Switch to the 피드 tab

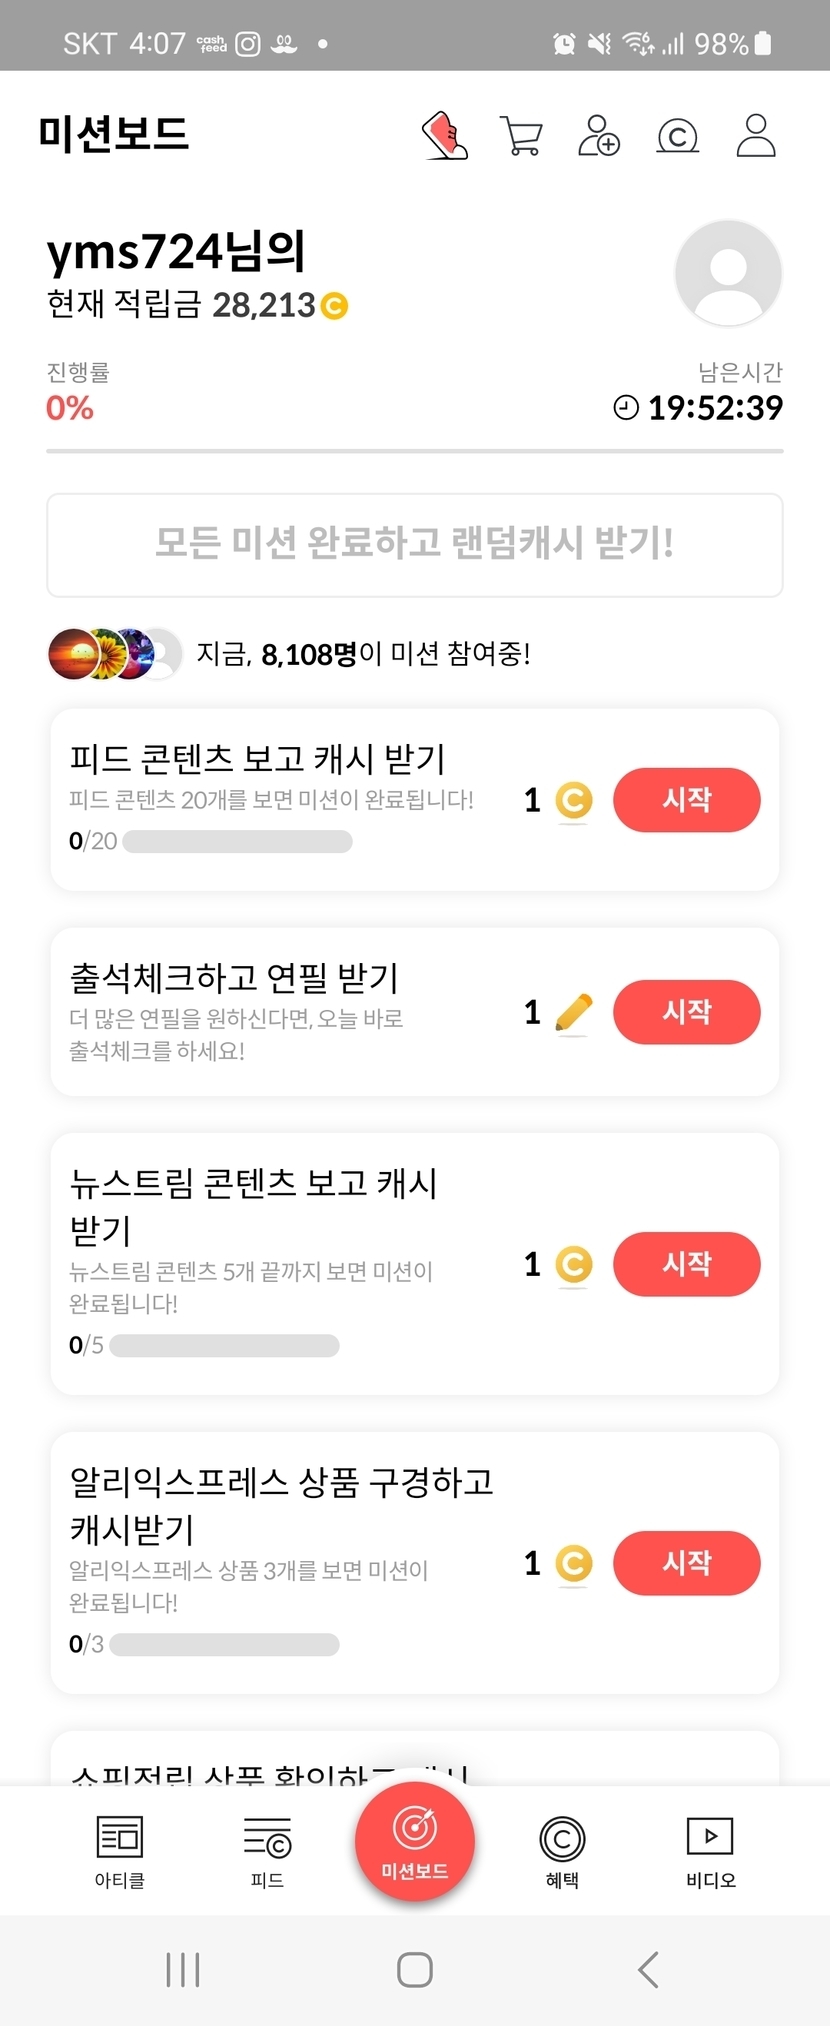point(267,1852)
